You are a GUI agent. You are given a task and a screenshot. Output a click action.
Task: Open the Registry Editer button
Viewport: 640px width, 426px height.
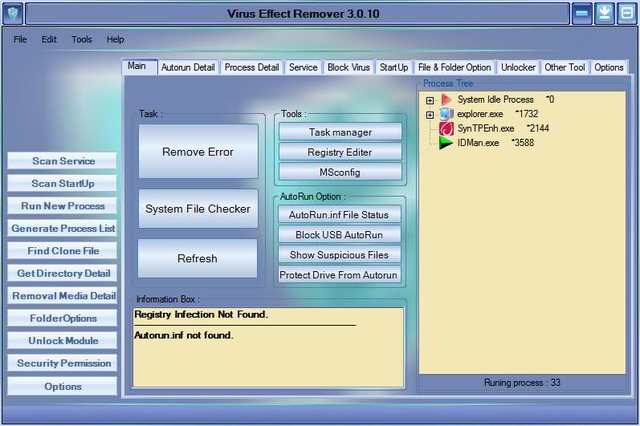click(340, 152)
